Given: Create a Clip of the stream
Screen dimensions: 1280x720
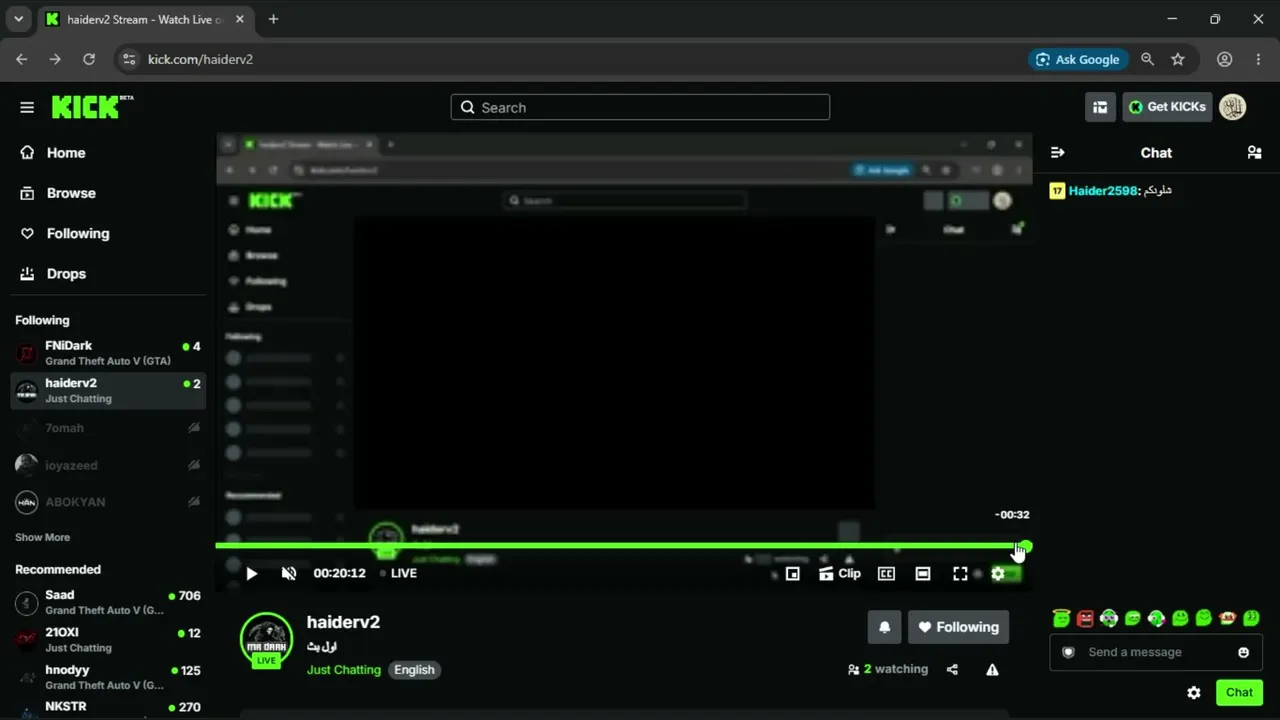Looking at the screenshot, I should (840, 573).
